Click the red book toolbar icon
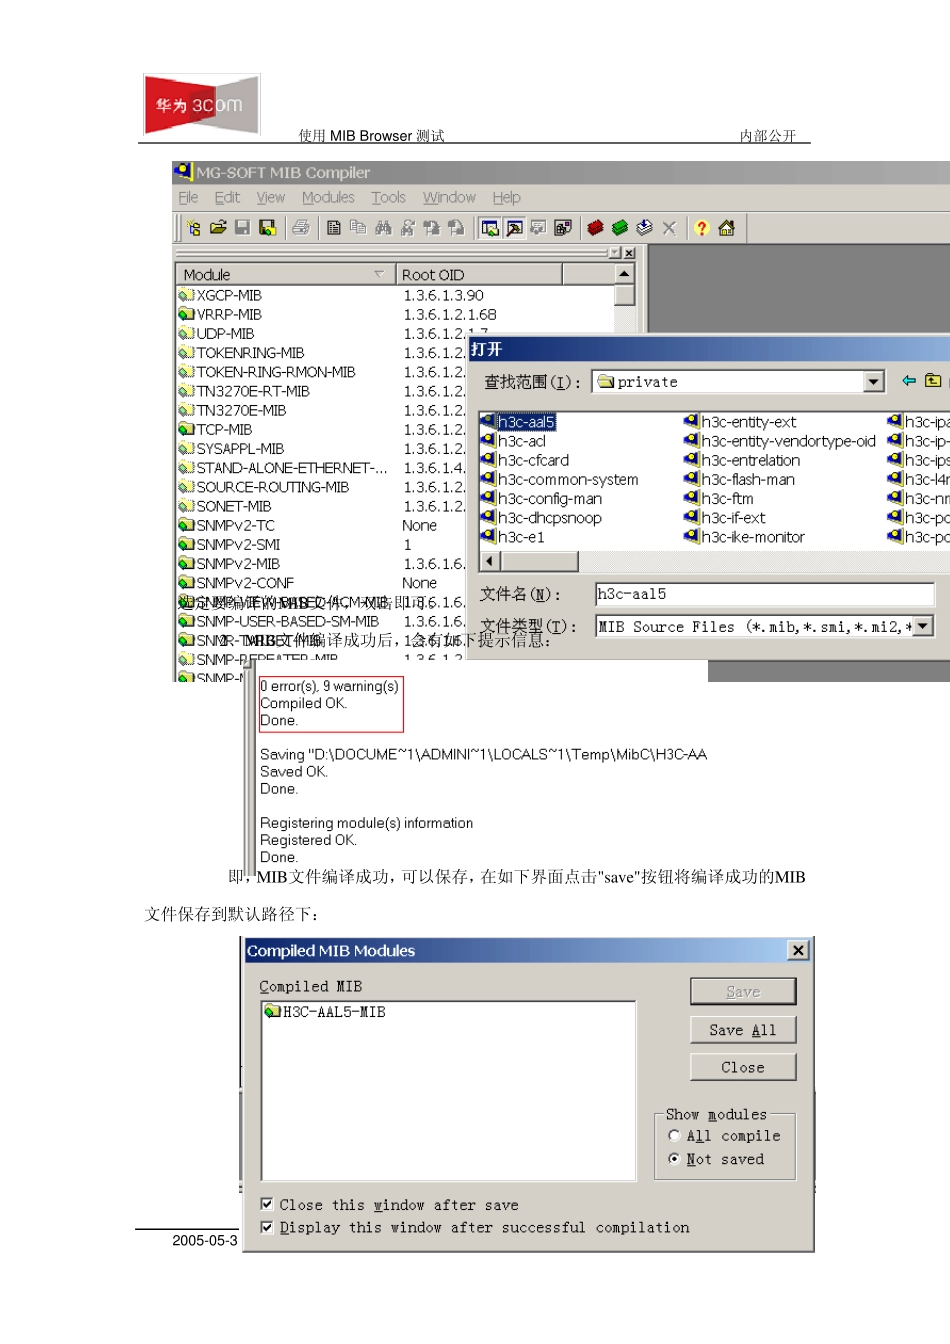The image size is (950, 1344). click(596, 228)
